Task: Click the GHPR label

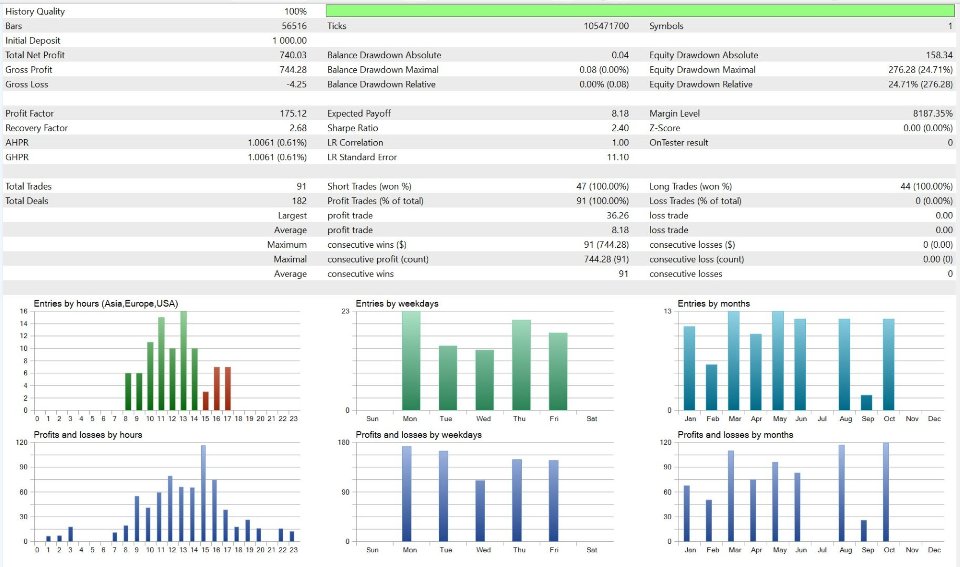Action: [17, 157]
